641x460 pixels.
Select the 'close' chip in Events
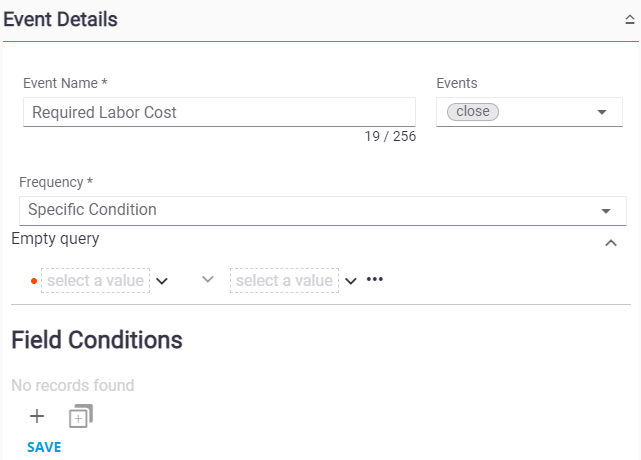click(x=472, y=111)
